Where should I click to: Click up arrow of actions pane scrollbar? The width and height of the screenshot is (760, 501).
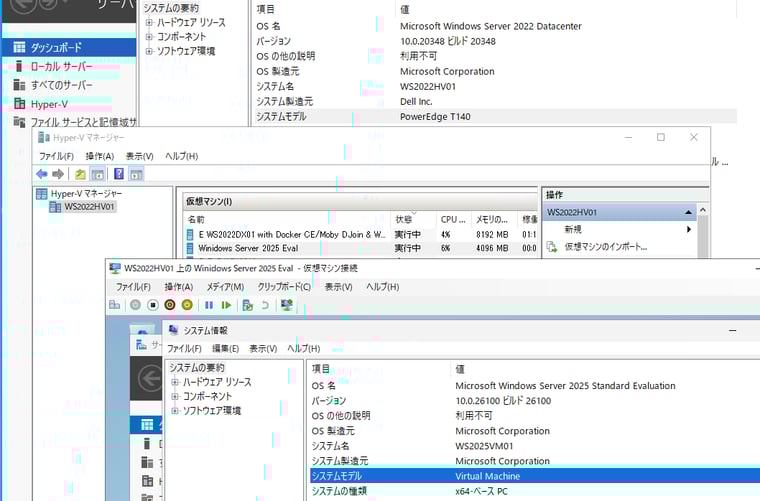703,210
